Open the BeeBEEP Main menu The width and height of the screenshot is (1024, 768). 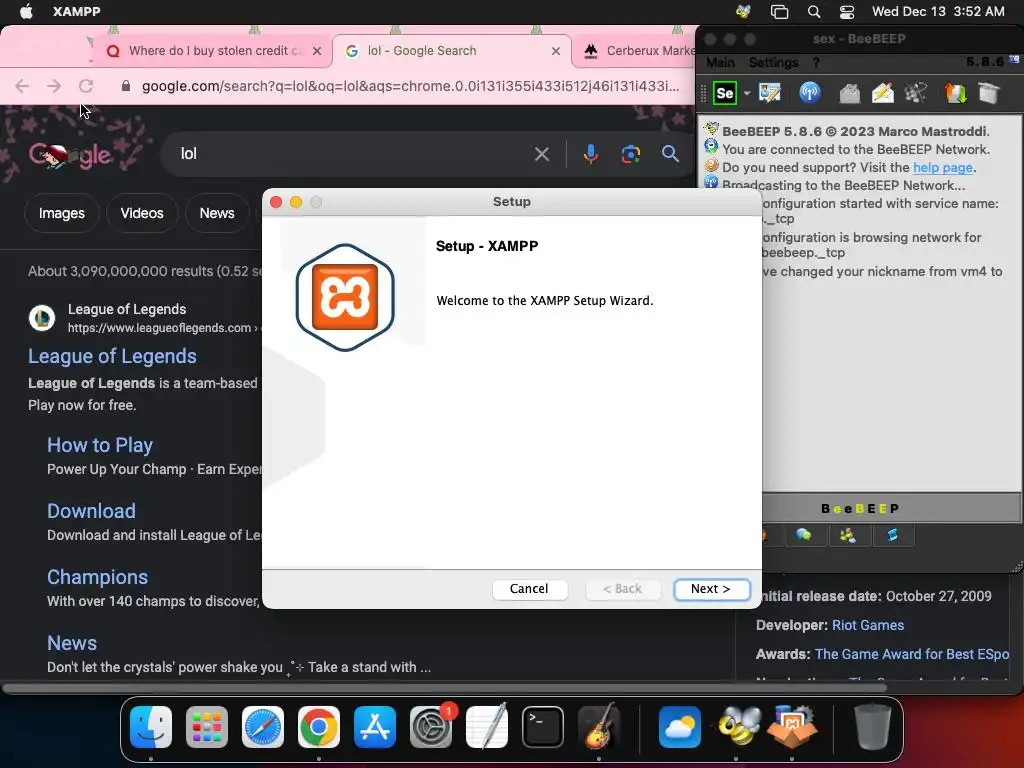click(720, 62)
